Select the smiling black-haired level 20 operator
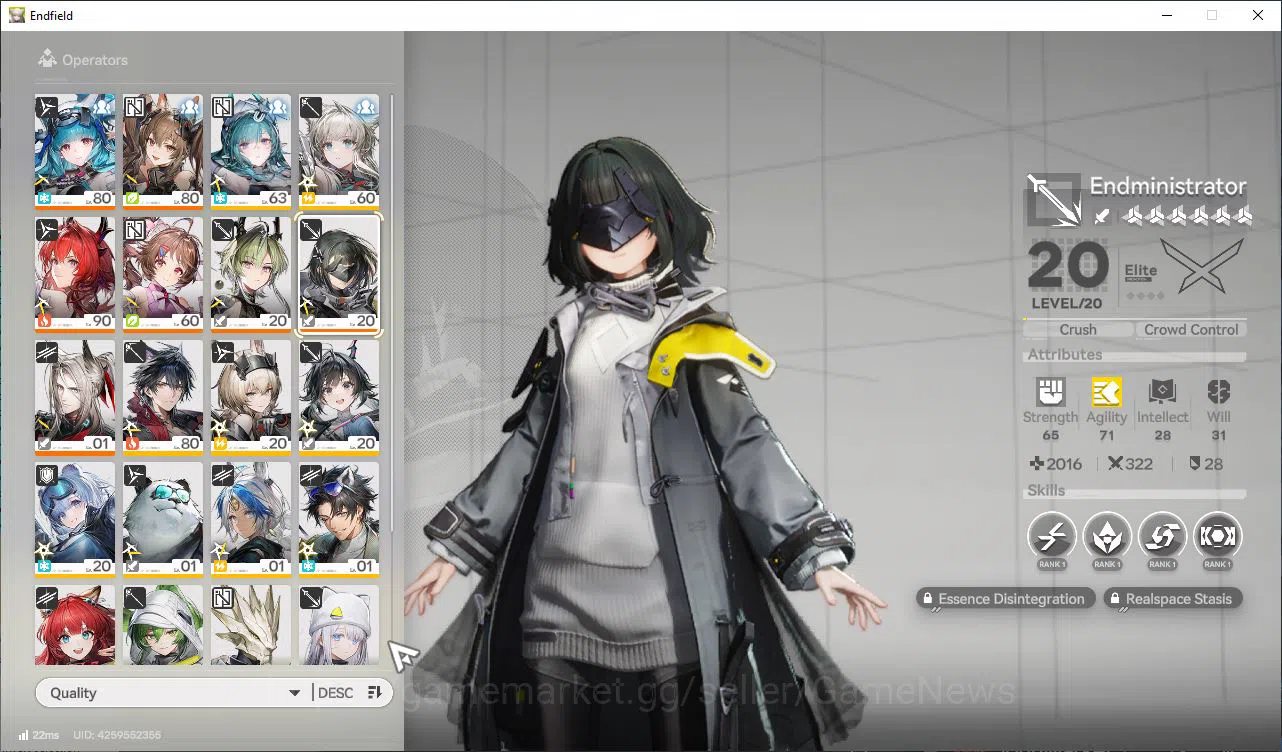The height and width of the screenshot is (752, 1282). (339, 398)
